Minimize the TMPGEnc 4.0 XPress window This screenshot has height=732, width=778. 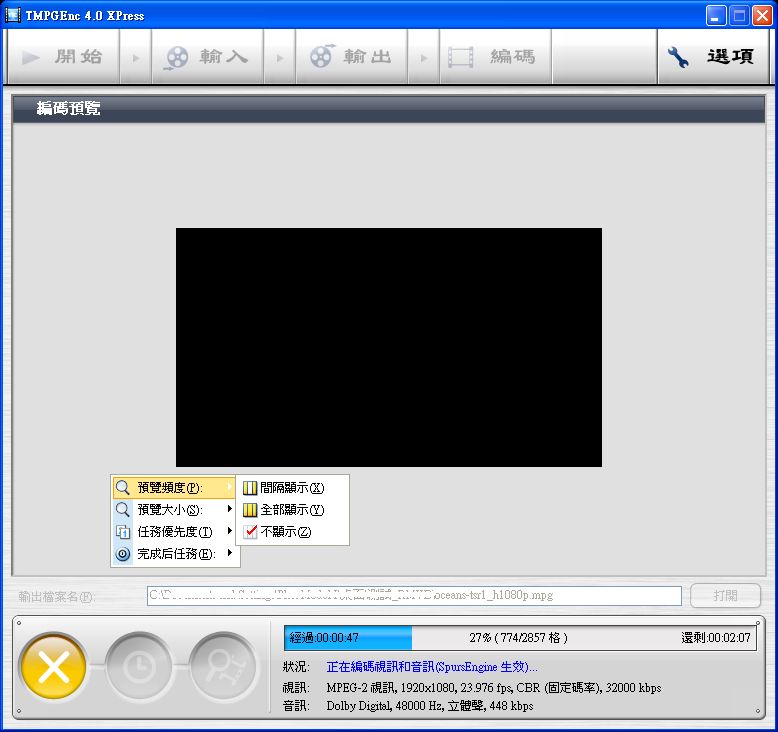click(x=715, y=16)
